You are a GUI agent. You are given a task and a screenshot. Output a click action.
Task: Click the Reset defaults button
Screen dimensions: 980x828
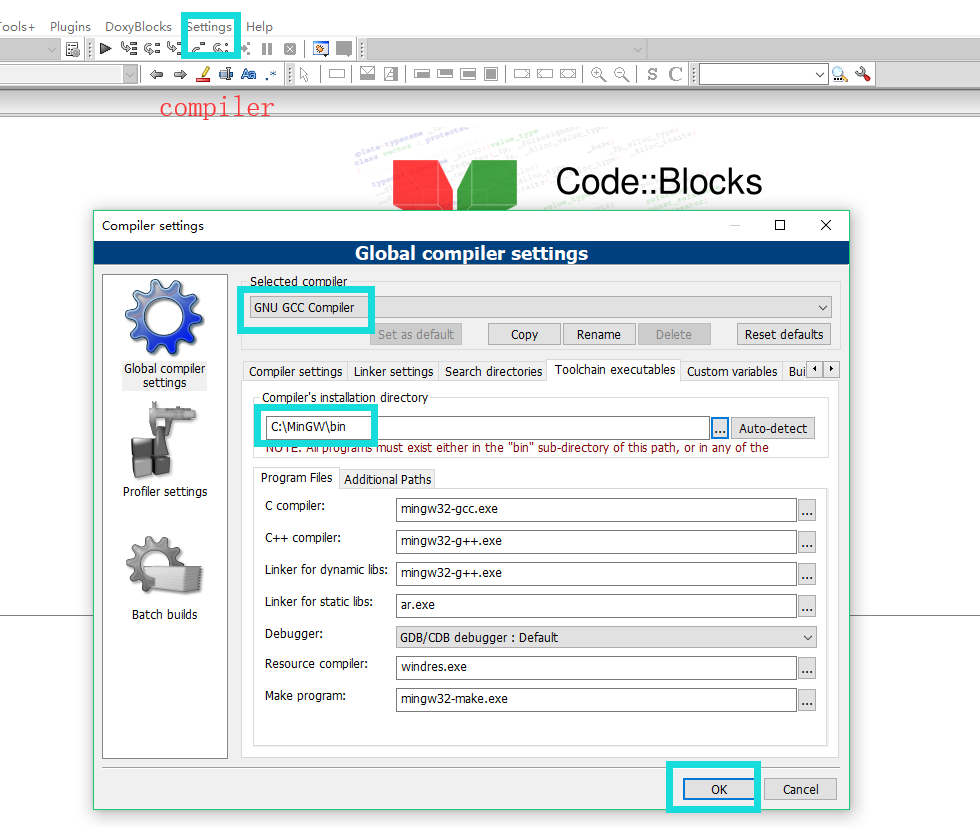(x=784, y=334)
